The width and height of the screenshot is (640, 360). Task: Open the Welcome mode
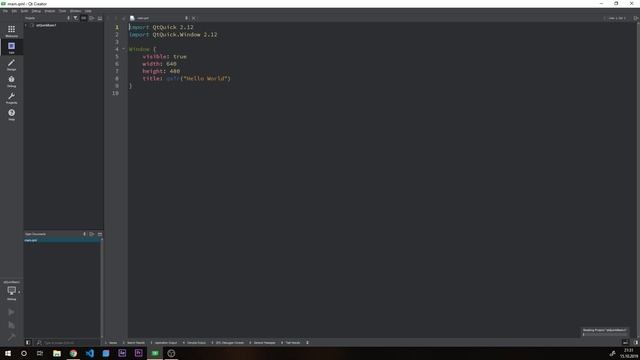pos(11,31)
